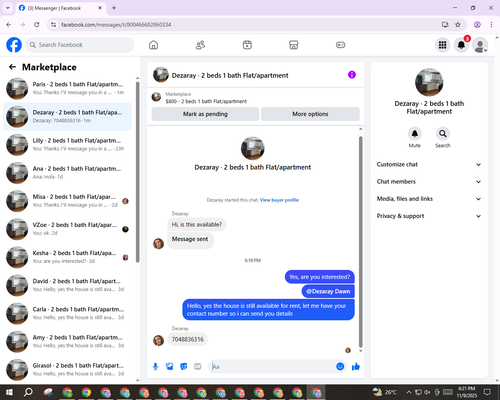This screenshot has height=400, width=500.
Task: Open the Facebook Home icon
Action: [153, 45]
